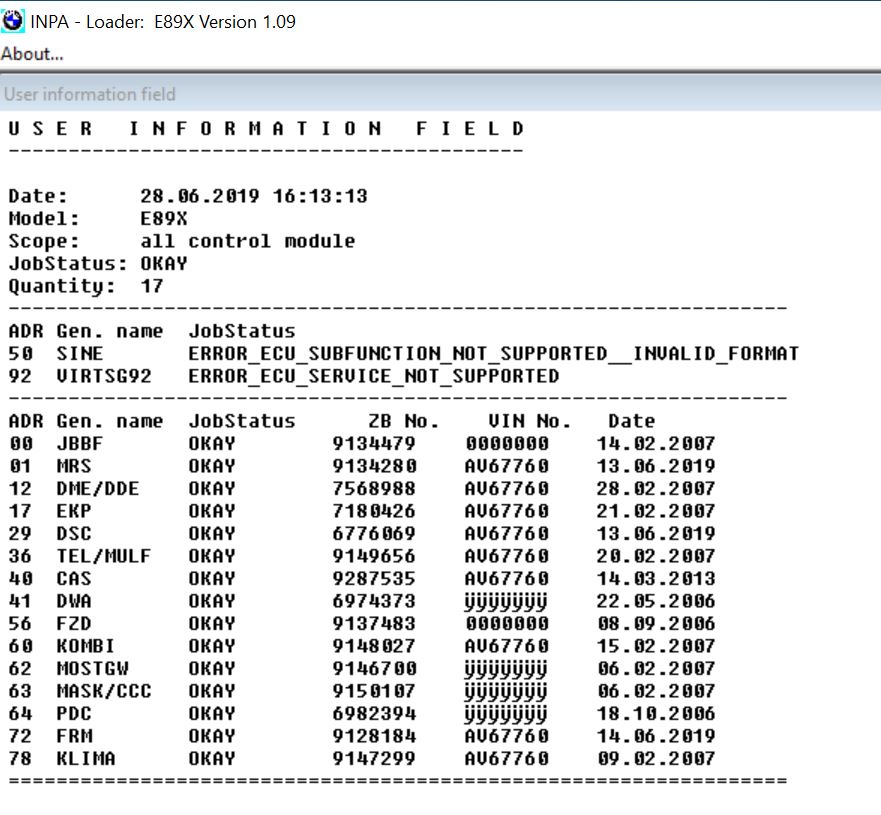Click the date 14.02.2007 in JBBF row
Viewport: 881px width, 815px height.
656,444
